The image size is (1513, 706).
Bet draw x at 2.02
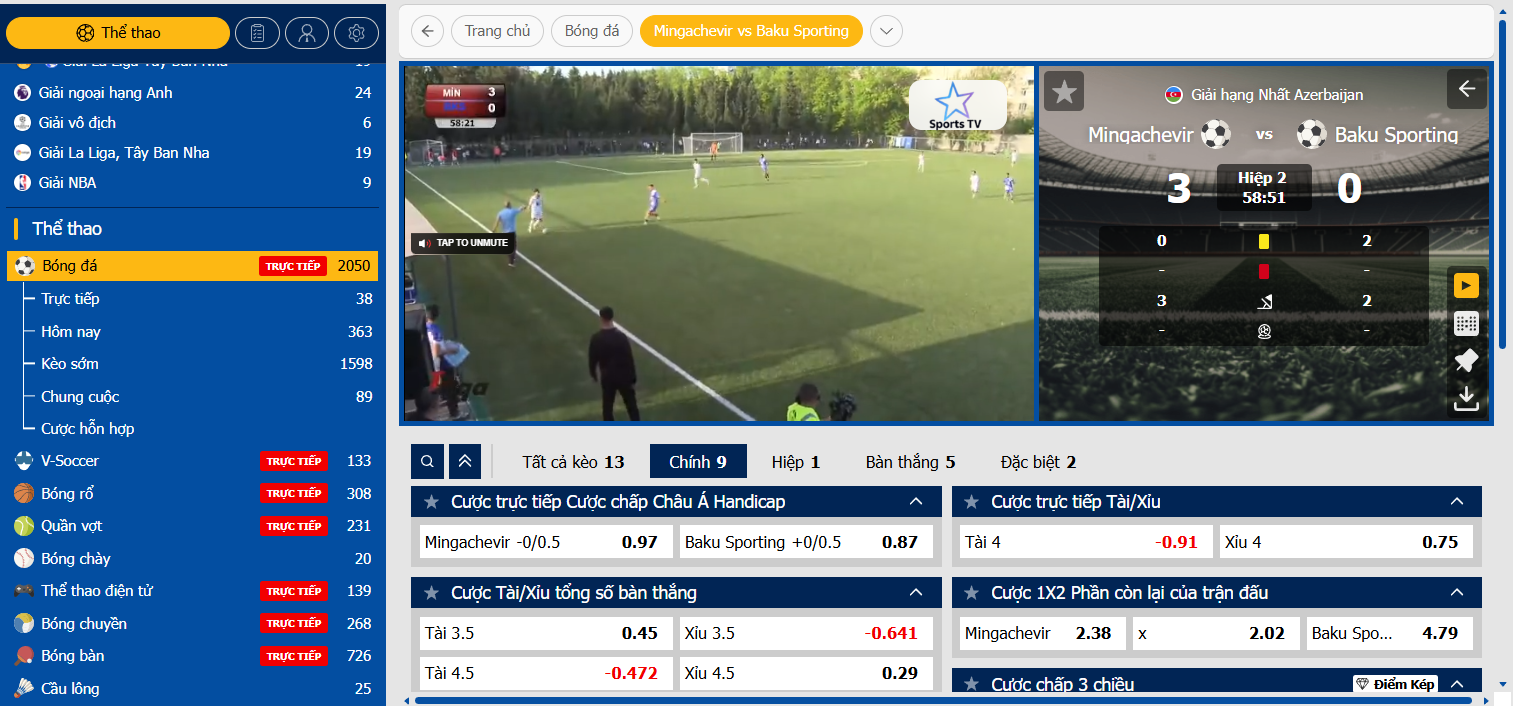pos(1216,633)
